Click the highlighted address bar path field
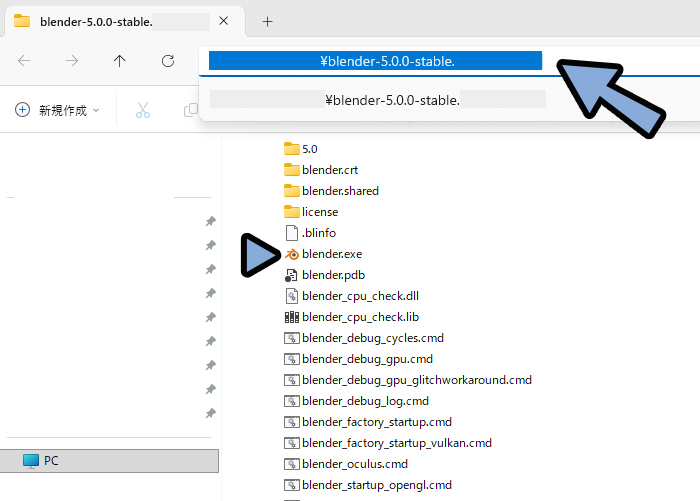Image resolution: width=700 pixels, height=501 pixels. click(x=375, y=61)
